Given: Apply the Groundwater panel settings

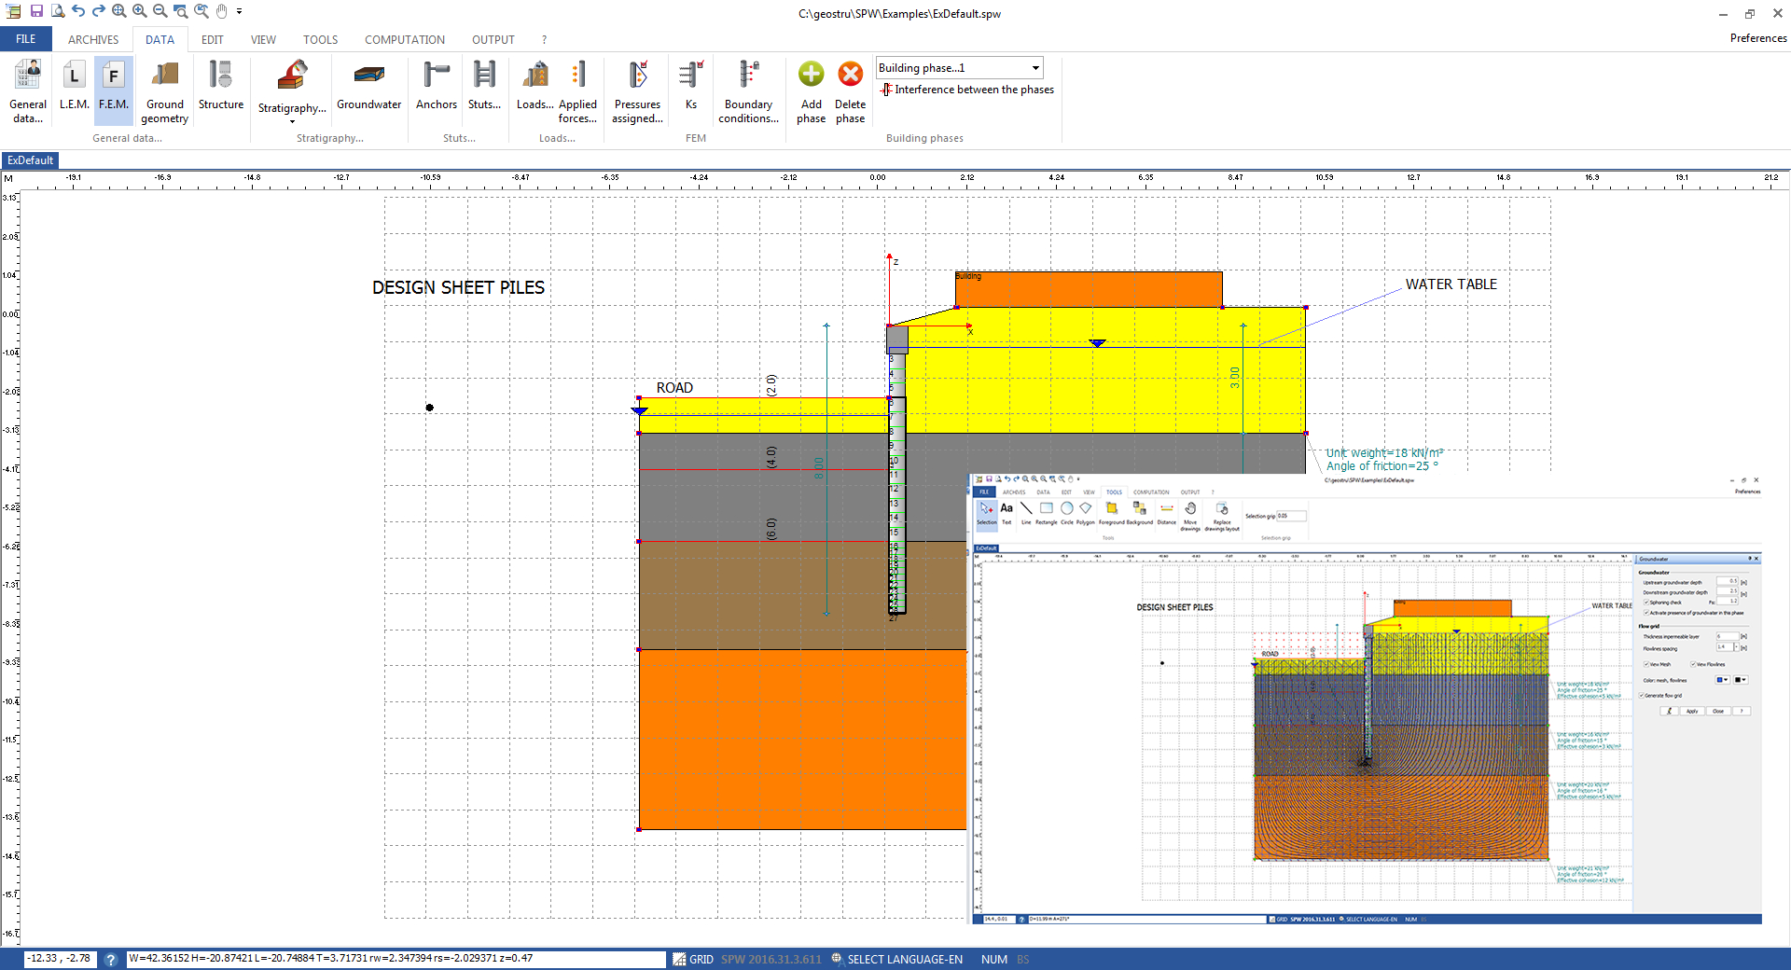Looking at the screenshot, I should [x=1692, y=710].
